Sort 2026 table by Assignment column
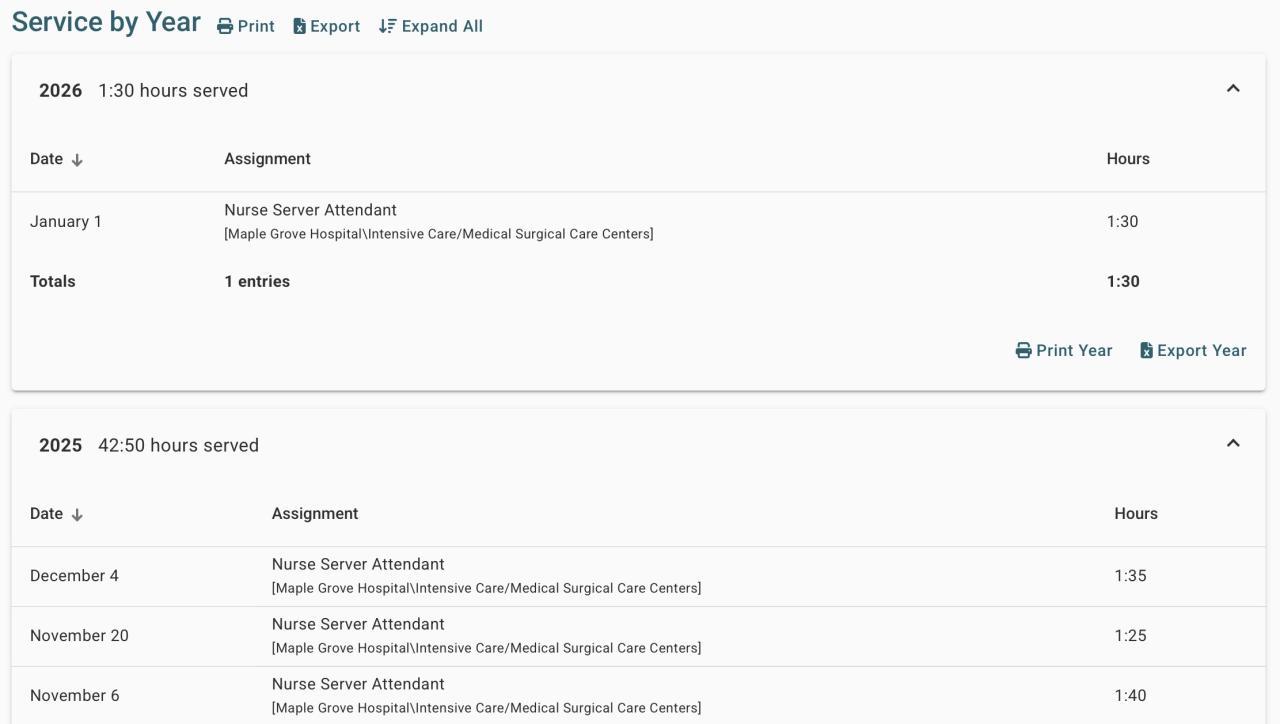This screenshot has width=1280, height=724. click(x=267, y=159)
